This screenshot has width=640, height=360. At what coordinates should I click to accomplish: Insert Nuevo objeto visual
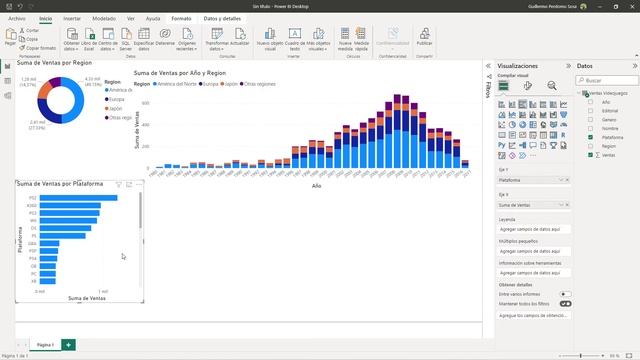(270, 40)
